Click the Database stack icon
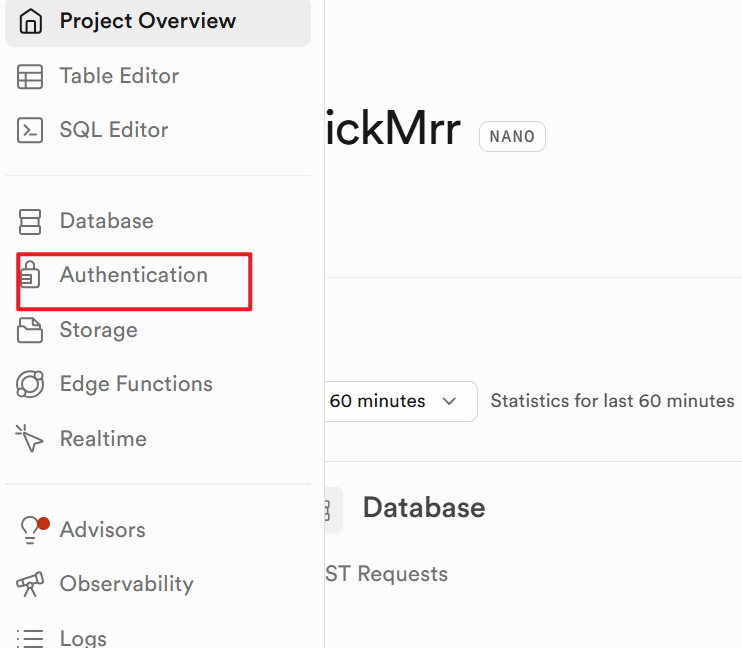Screen dimensions: 742x648 [31, 221]
